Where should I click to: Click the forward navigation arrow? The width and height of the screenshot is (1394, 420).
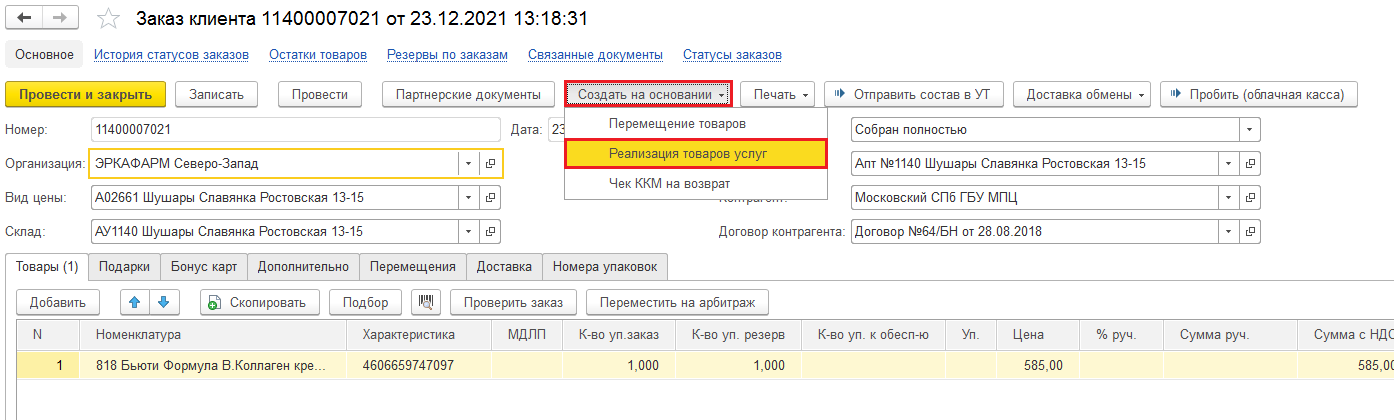click(60, 19)
